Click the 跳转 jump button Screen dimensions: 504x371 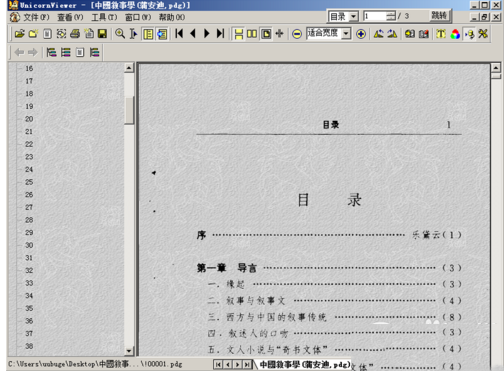(x=439, y=16)
